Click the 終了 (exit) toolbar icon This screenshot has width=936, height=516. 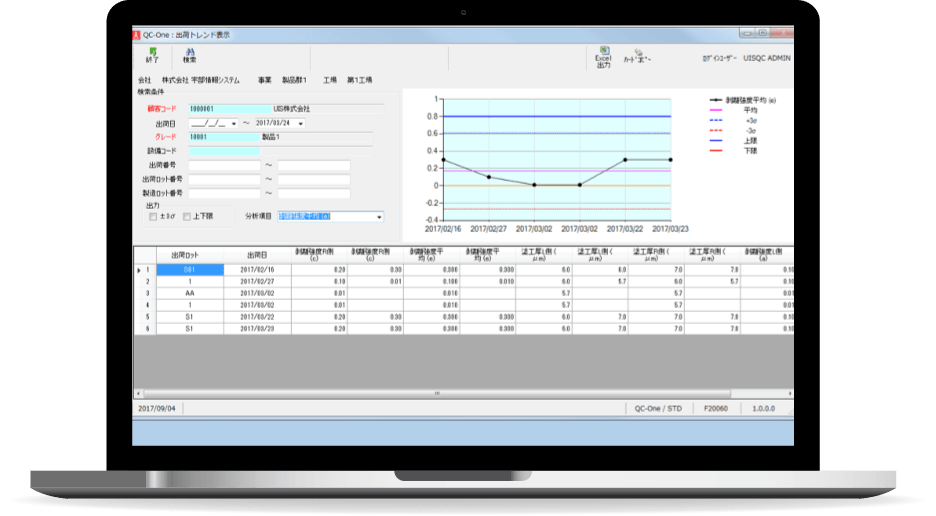click(x=153, y=56)
